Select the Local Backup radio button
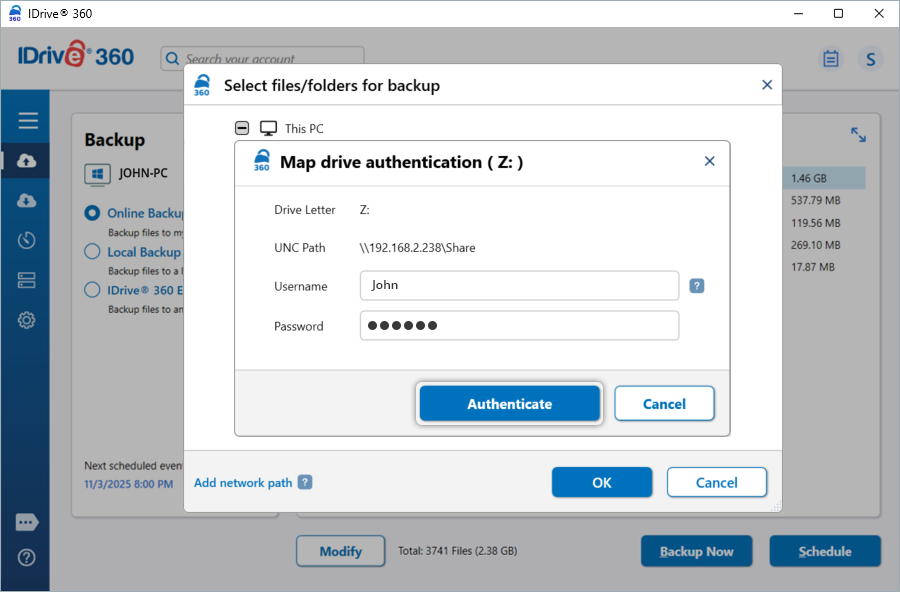The width and height of the screenshot is (900, 592). pos(92,252)
